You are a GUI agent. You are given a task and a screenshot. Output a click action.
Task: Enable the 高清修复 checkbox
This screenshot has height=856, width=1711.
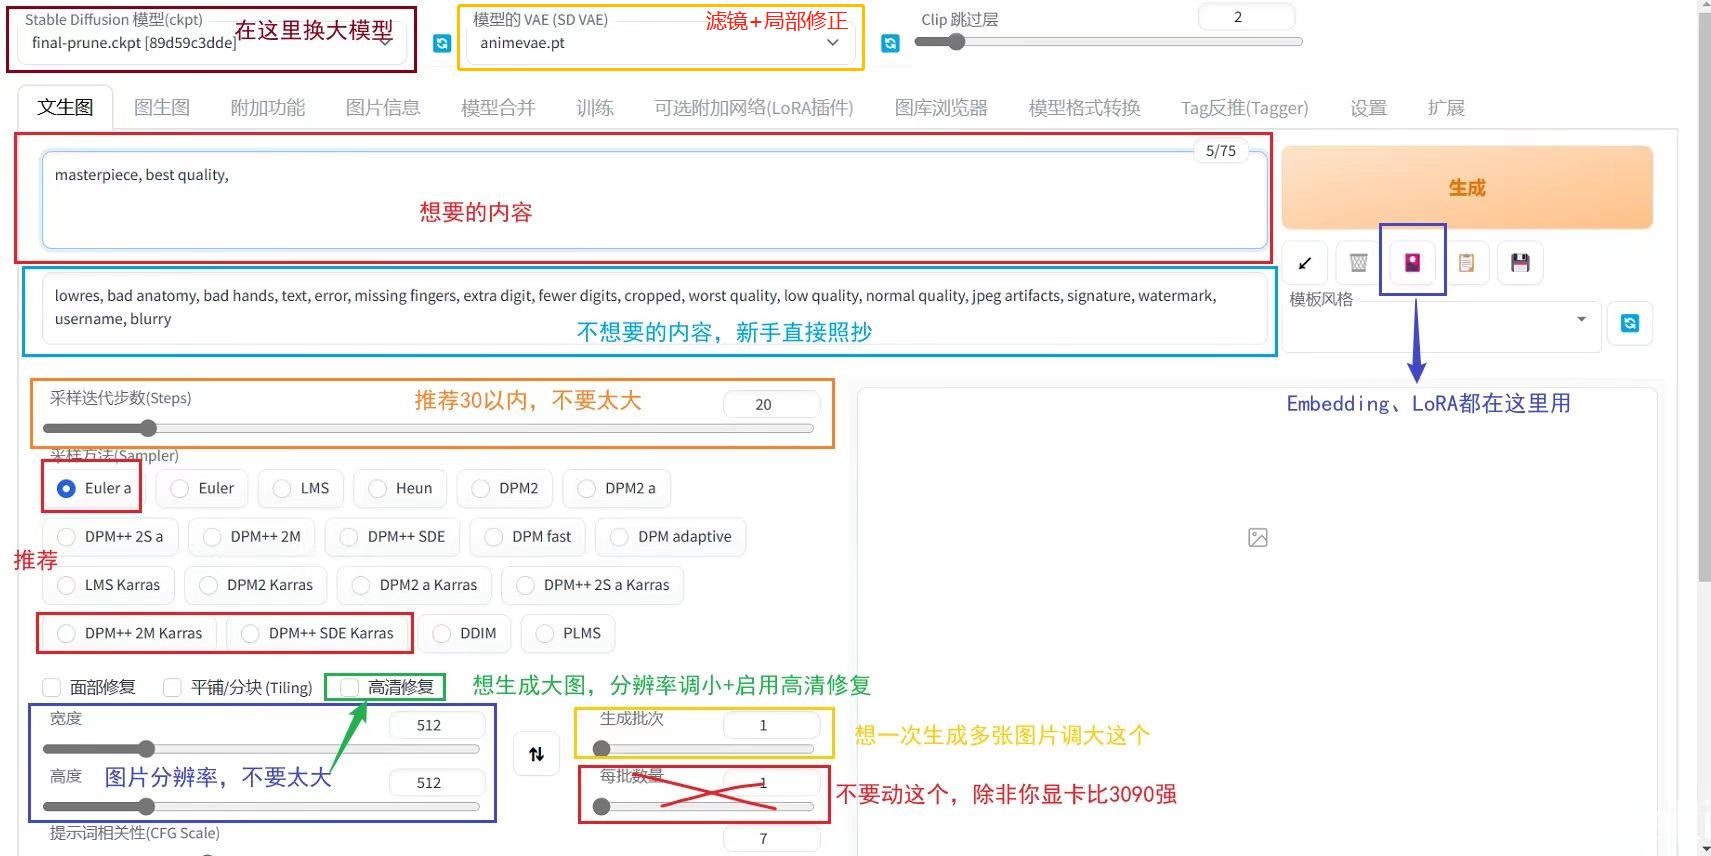tap(350, 687)
